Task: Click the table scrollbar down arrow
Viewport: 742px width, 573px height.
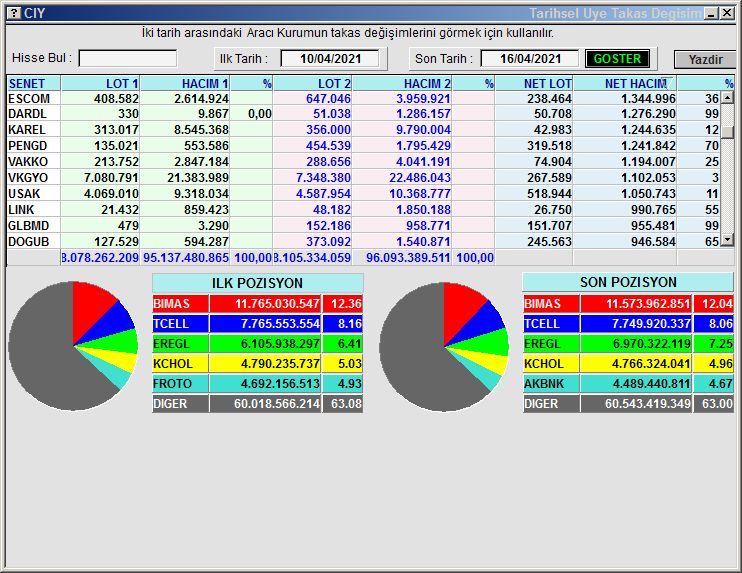Action: tap(727, 240)
